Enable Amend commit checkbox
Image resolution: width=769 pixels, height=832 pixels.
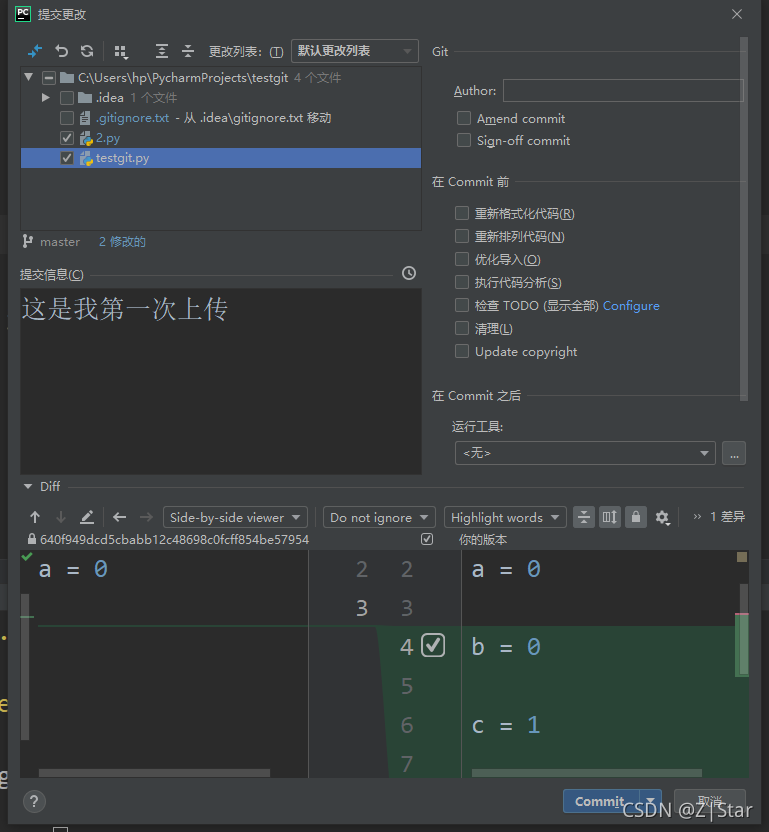[x=464, y=118]
